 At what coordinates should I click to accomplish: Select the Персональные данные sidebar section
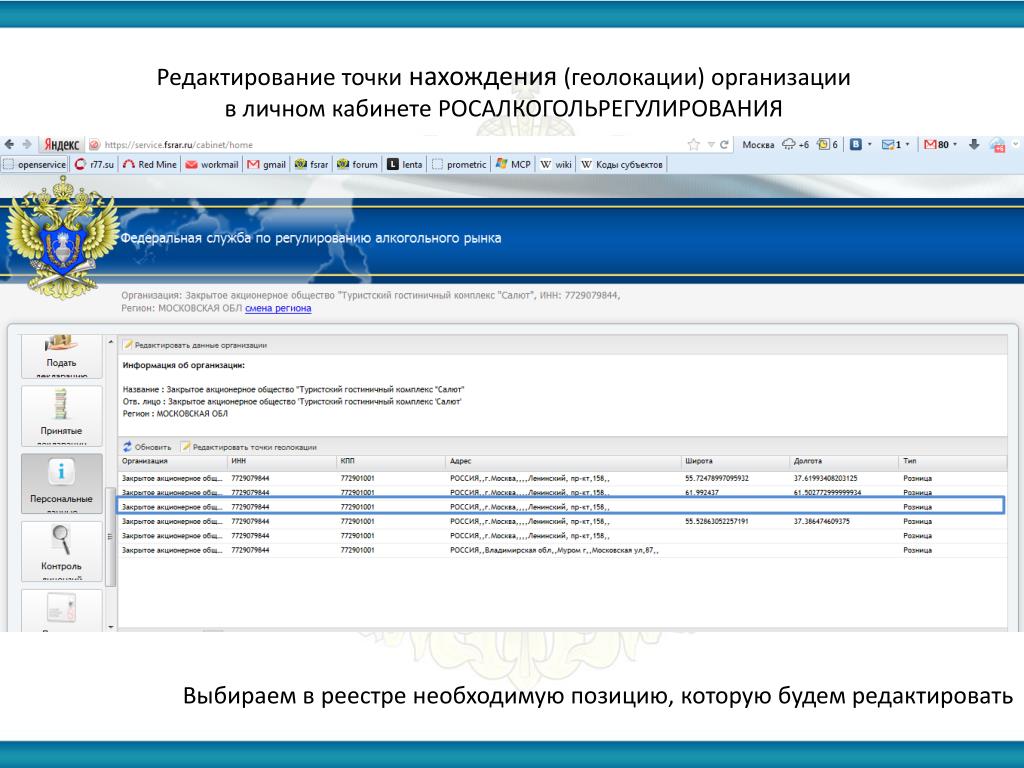(61, 484)
